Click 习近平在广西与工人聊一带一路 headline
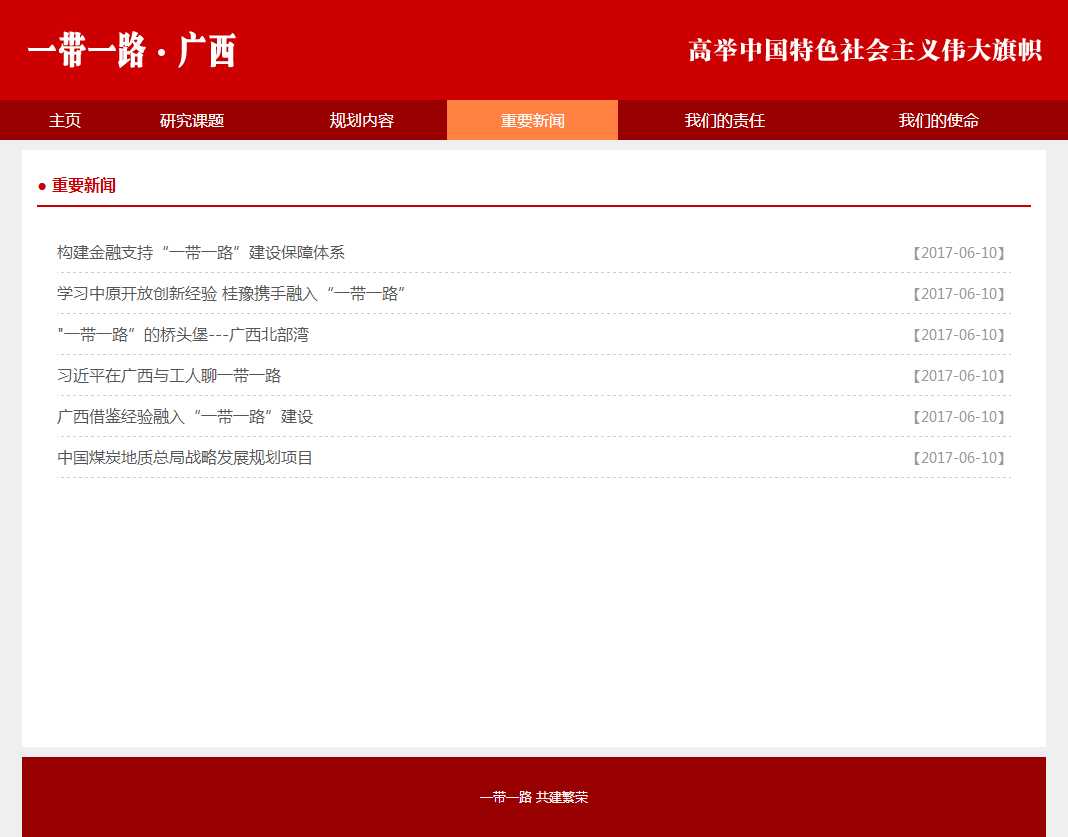The image size is (1068, 837). 169,376
